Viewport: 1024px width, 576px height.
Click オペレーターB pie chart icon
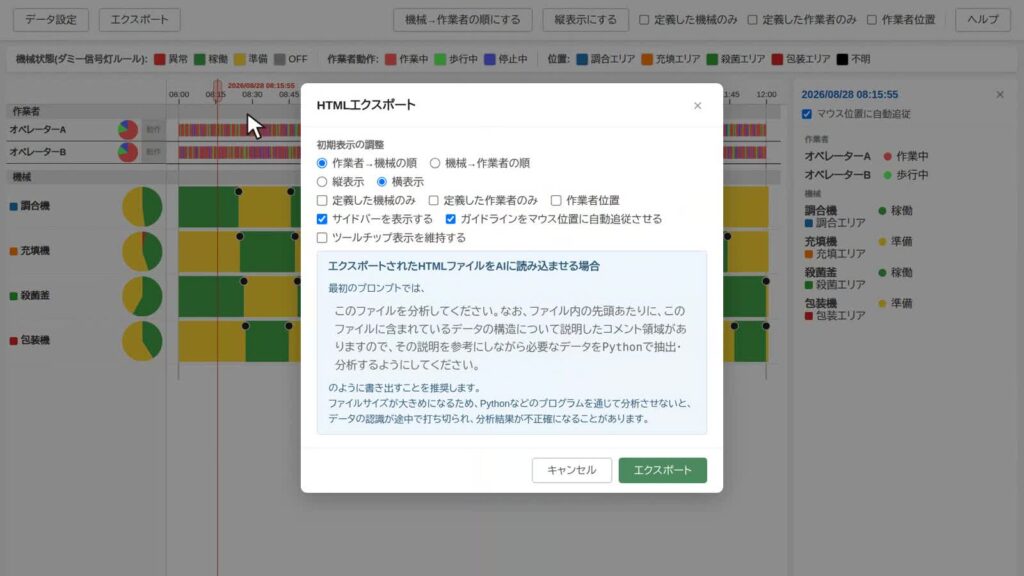[x=128, y=152]
